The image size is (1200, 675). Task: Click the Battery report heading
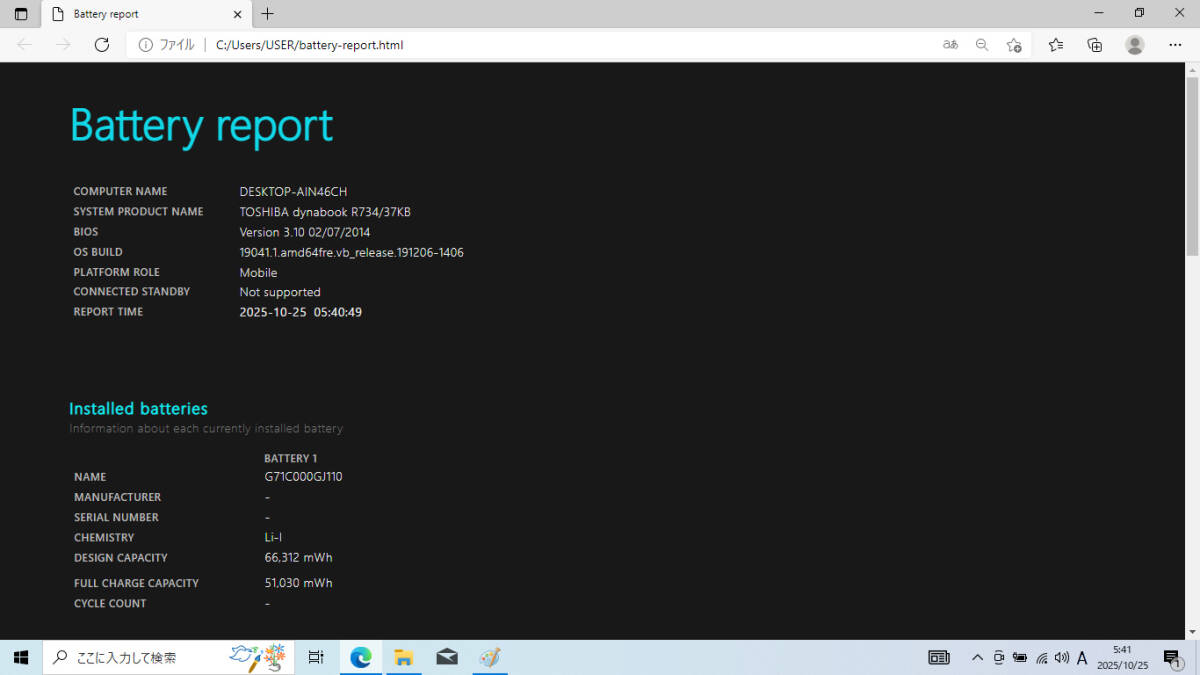201,126
